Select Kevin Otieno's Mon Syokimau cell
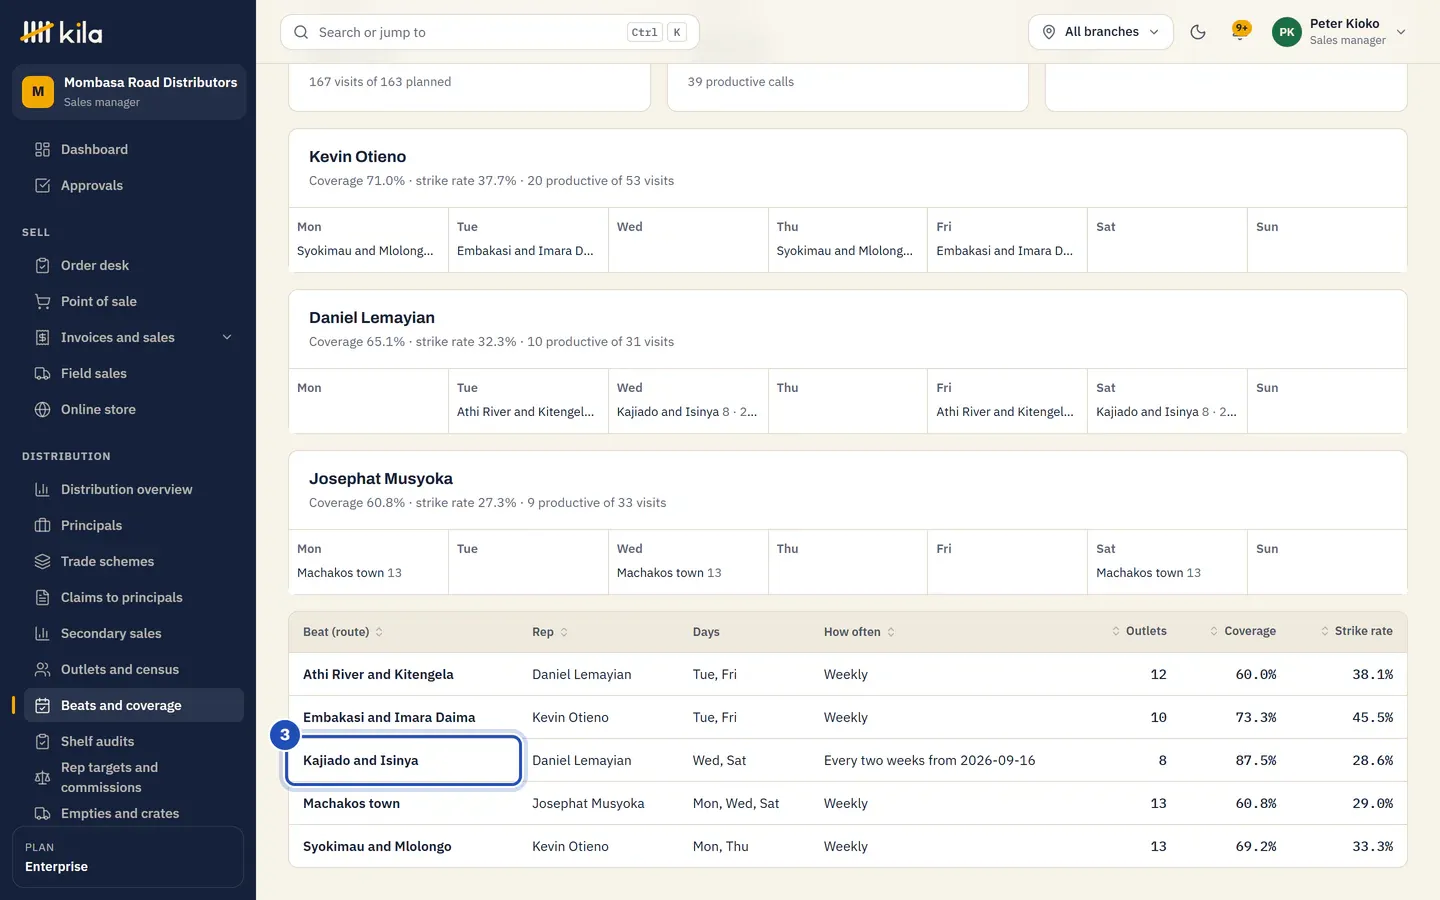Image resolution: width=1440 pixels, height=900 pixels. coord(368,240)
